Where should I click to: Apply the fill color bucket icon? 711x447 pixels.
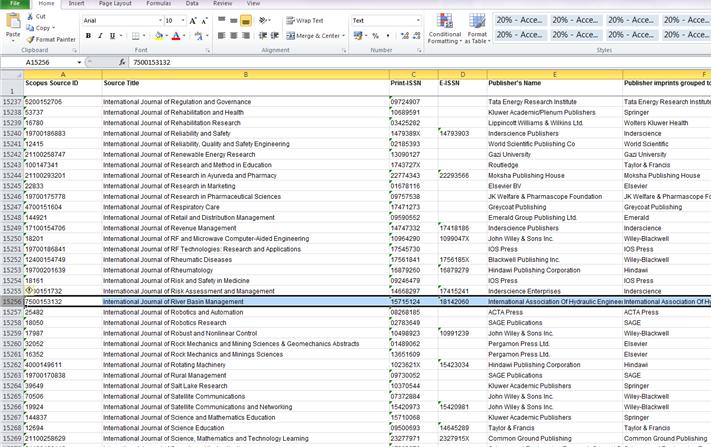point(159,36)
